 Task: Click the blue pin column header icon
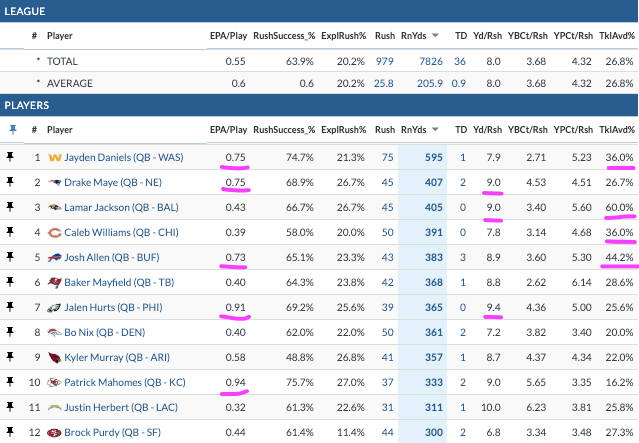(x=13, y=130)
